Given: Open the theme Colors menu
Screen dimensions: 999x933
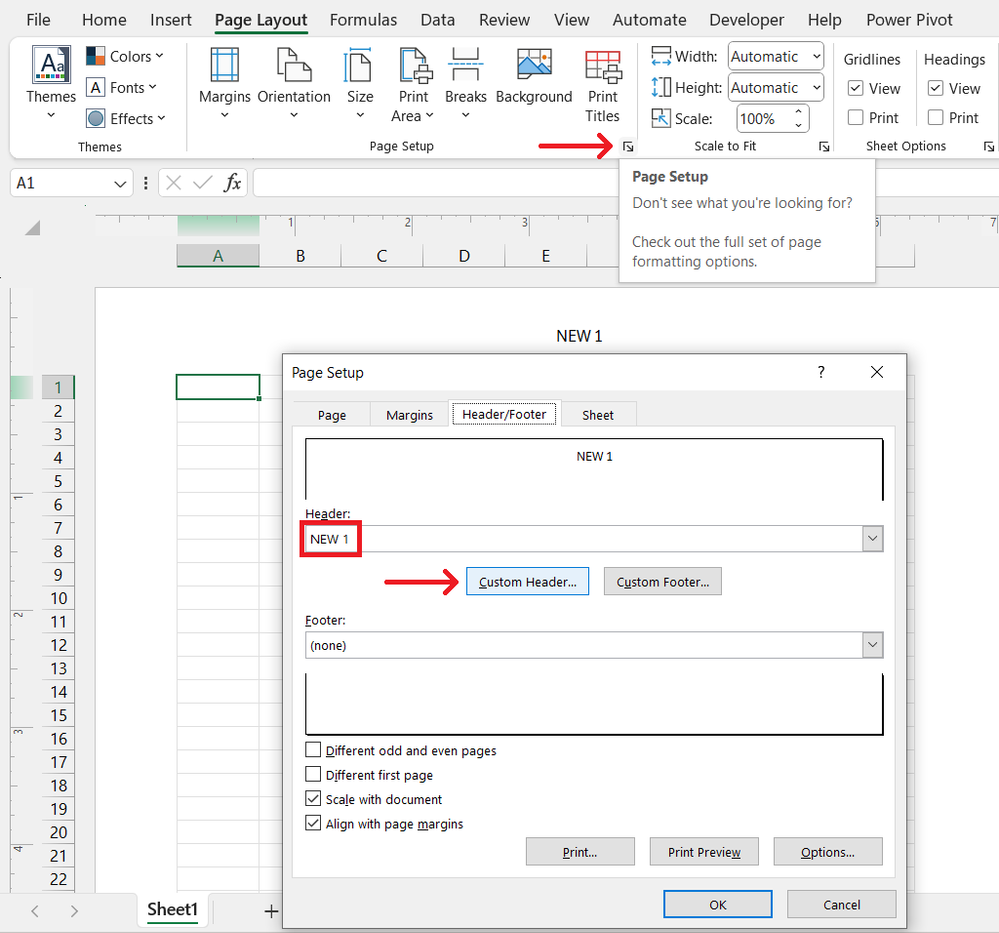Looking at the screenshot, I should click(x=125, y=56).
